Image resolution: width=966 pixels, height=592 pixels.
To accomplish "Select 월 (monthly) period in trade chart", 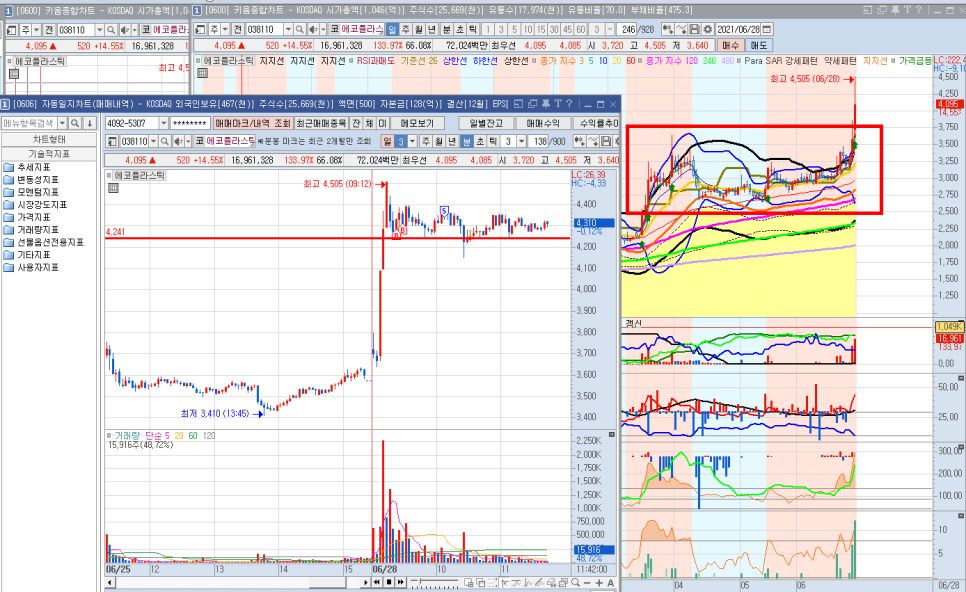I will tap(439, 141).
